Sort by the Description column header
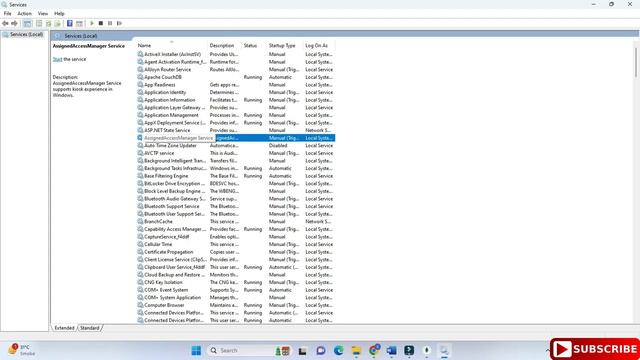Screen dimensions: 640x360 coord(224,45)
